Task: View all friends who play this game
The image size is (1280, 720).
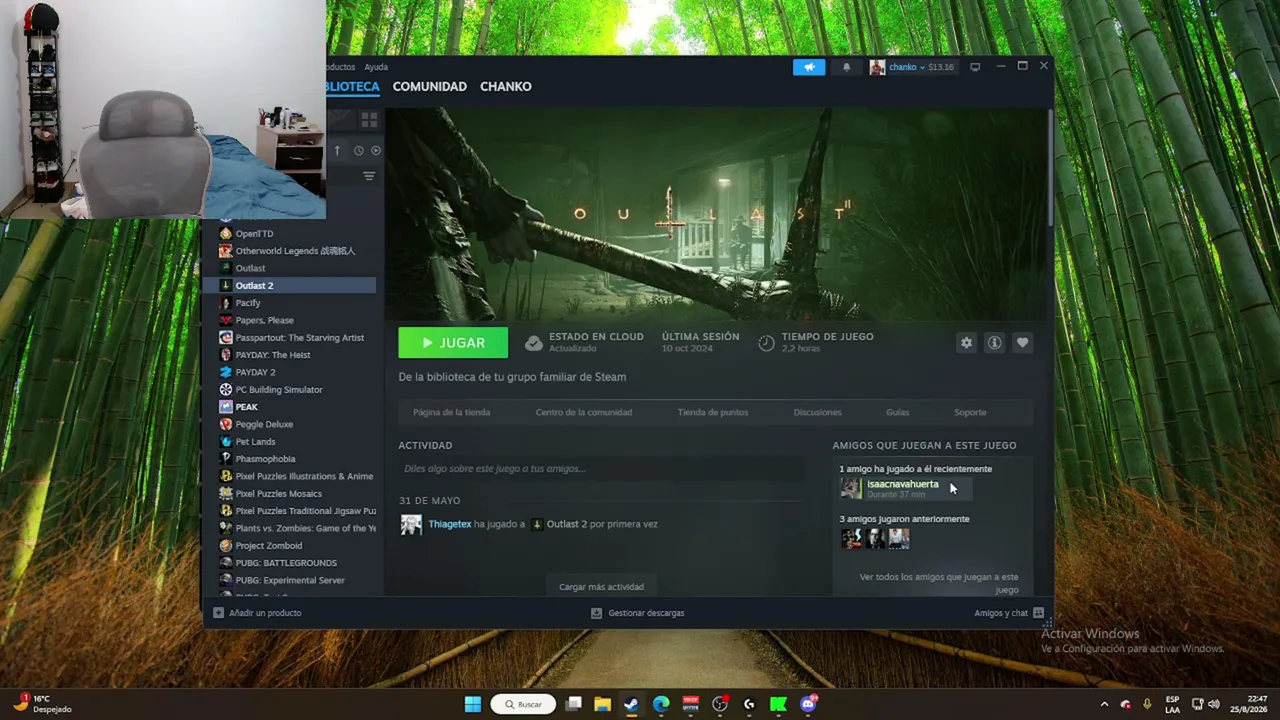Action: tap(939, 583)
